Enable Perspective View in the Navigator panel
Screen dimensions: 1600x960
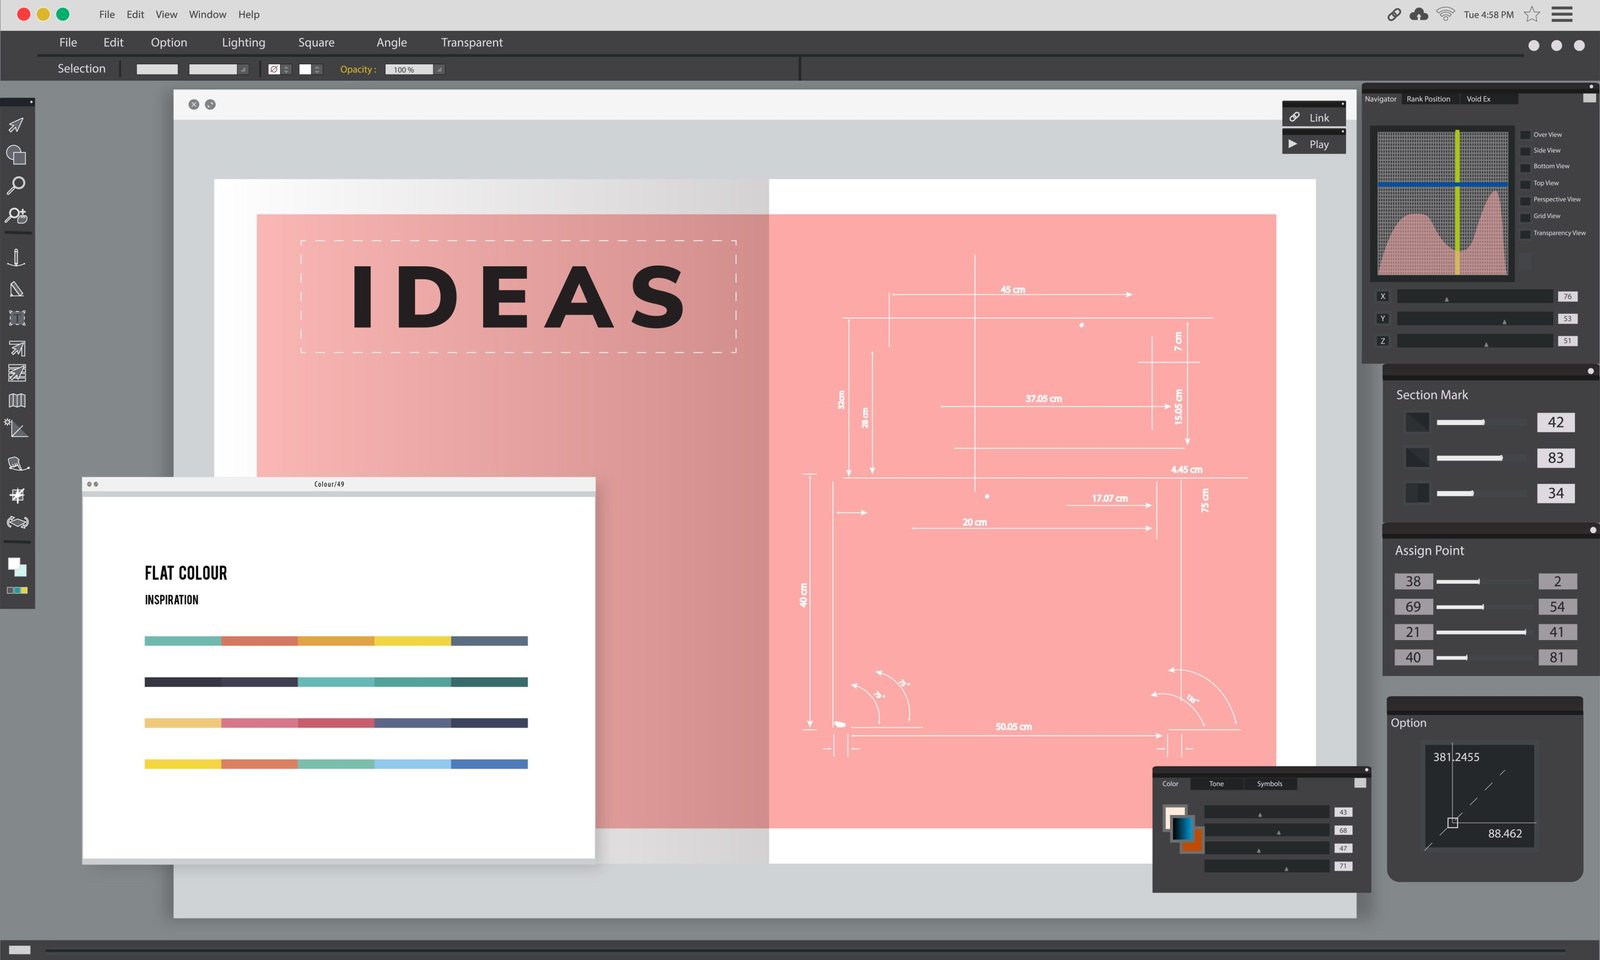1526,199
